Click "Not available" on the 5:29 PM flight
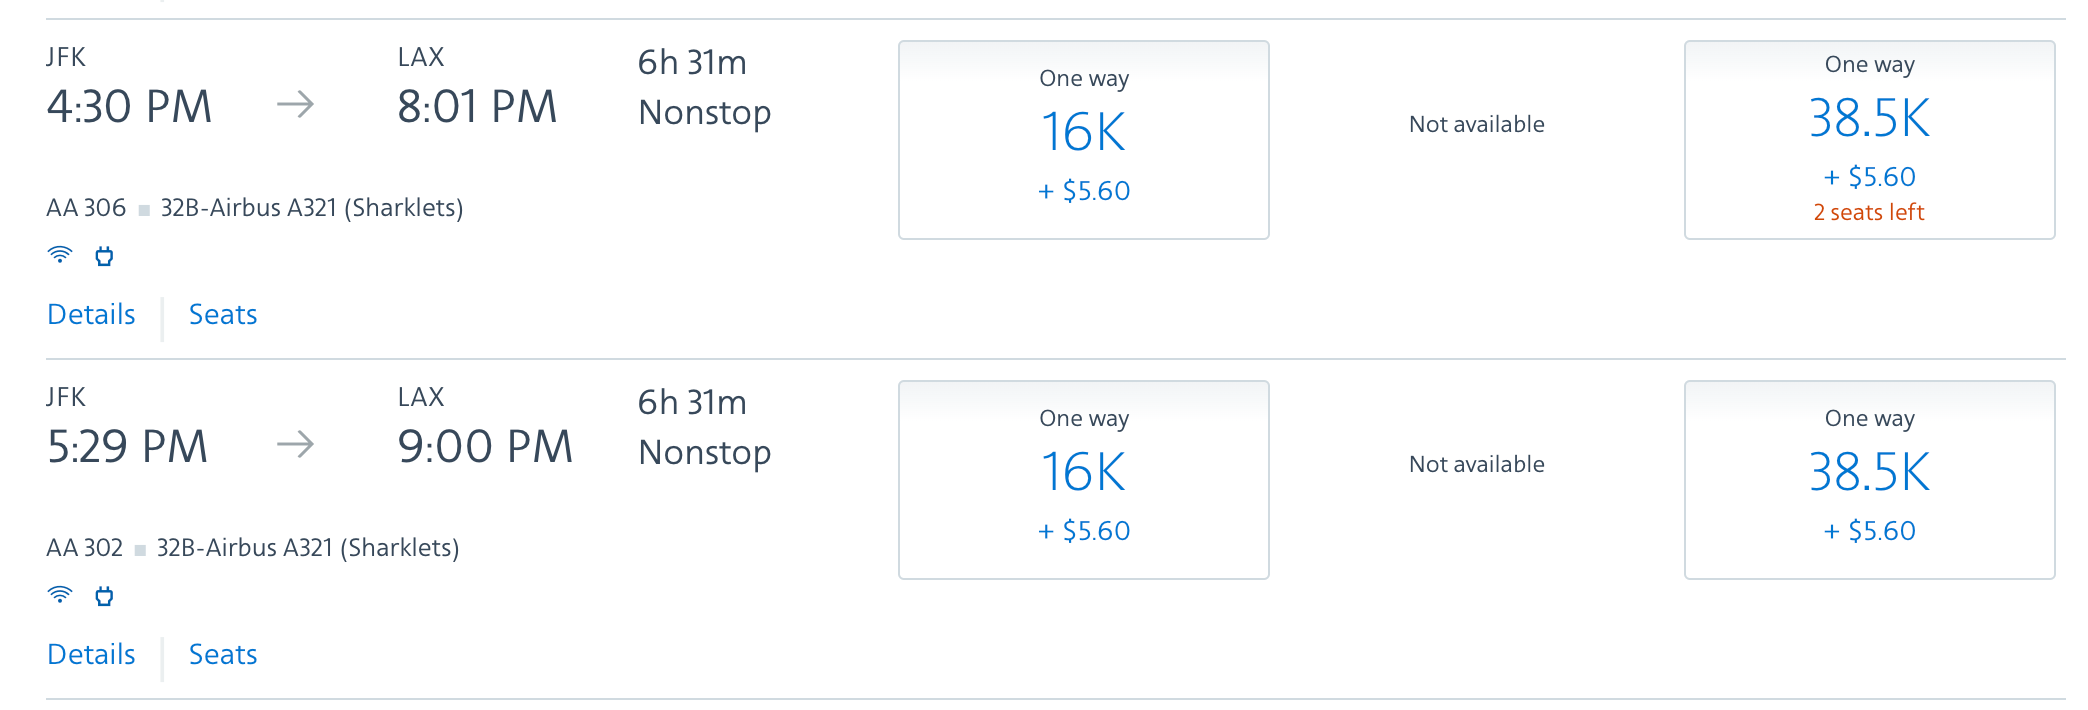 click(1476, 464)
